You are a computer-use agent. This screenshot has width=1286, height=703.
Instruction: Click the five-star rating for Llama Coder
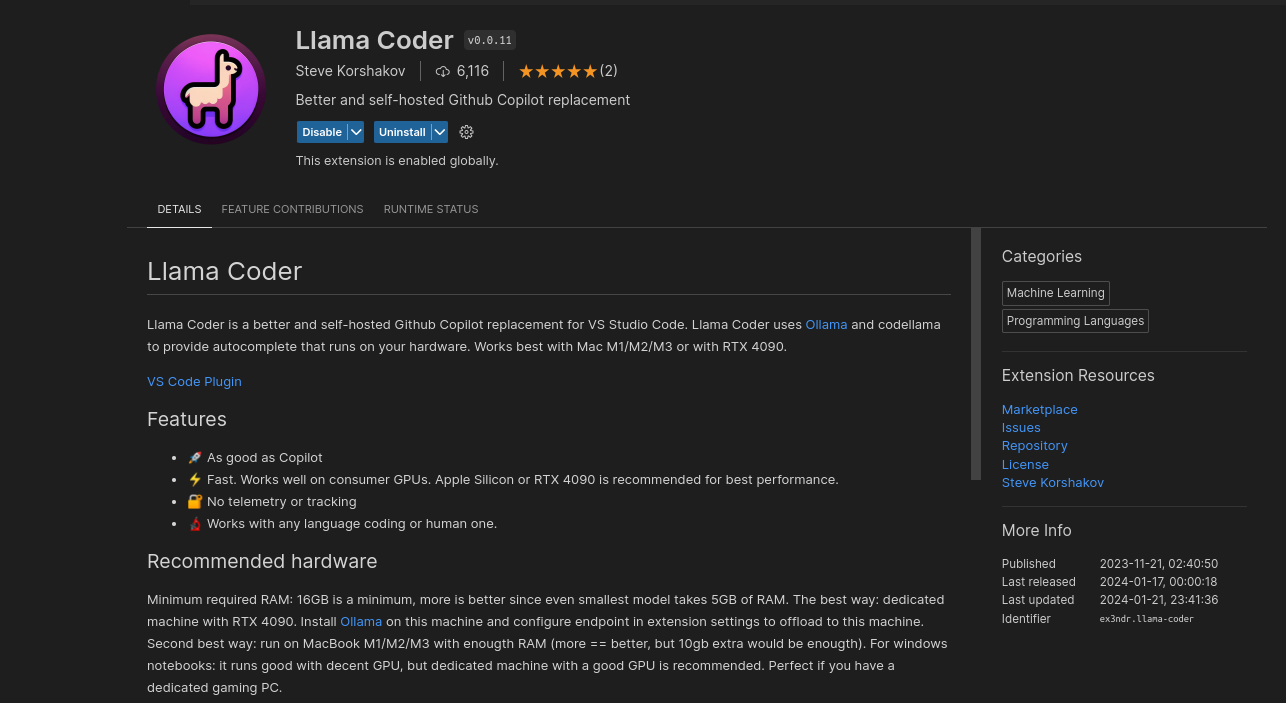556,71
